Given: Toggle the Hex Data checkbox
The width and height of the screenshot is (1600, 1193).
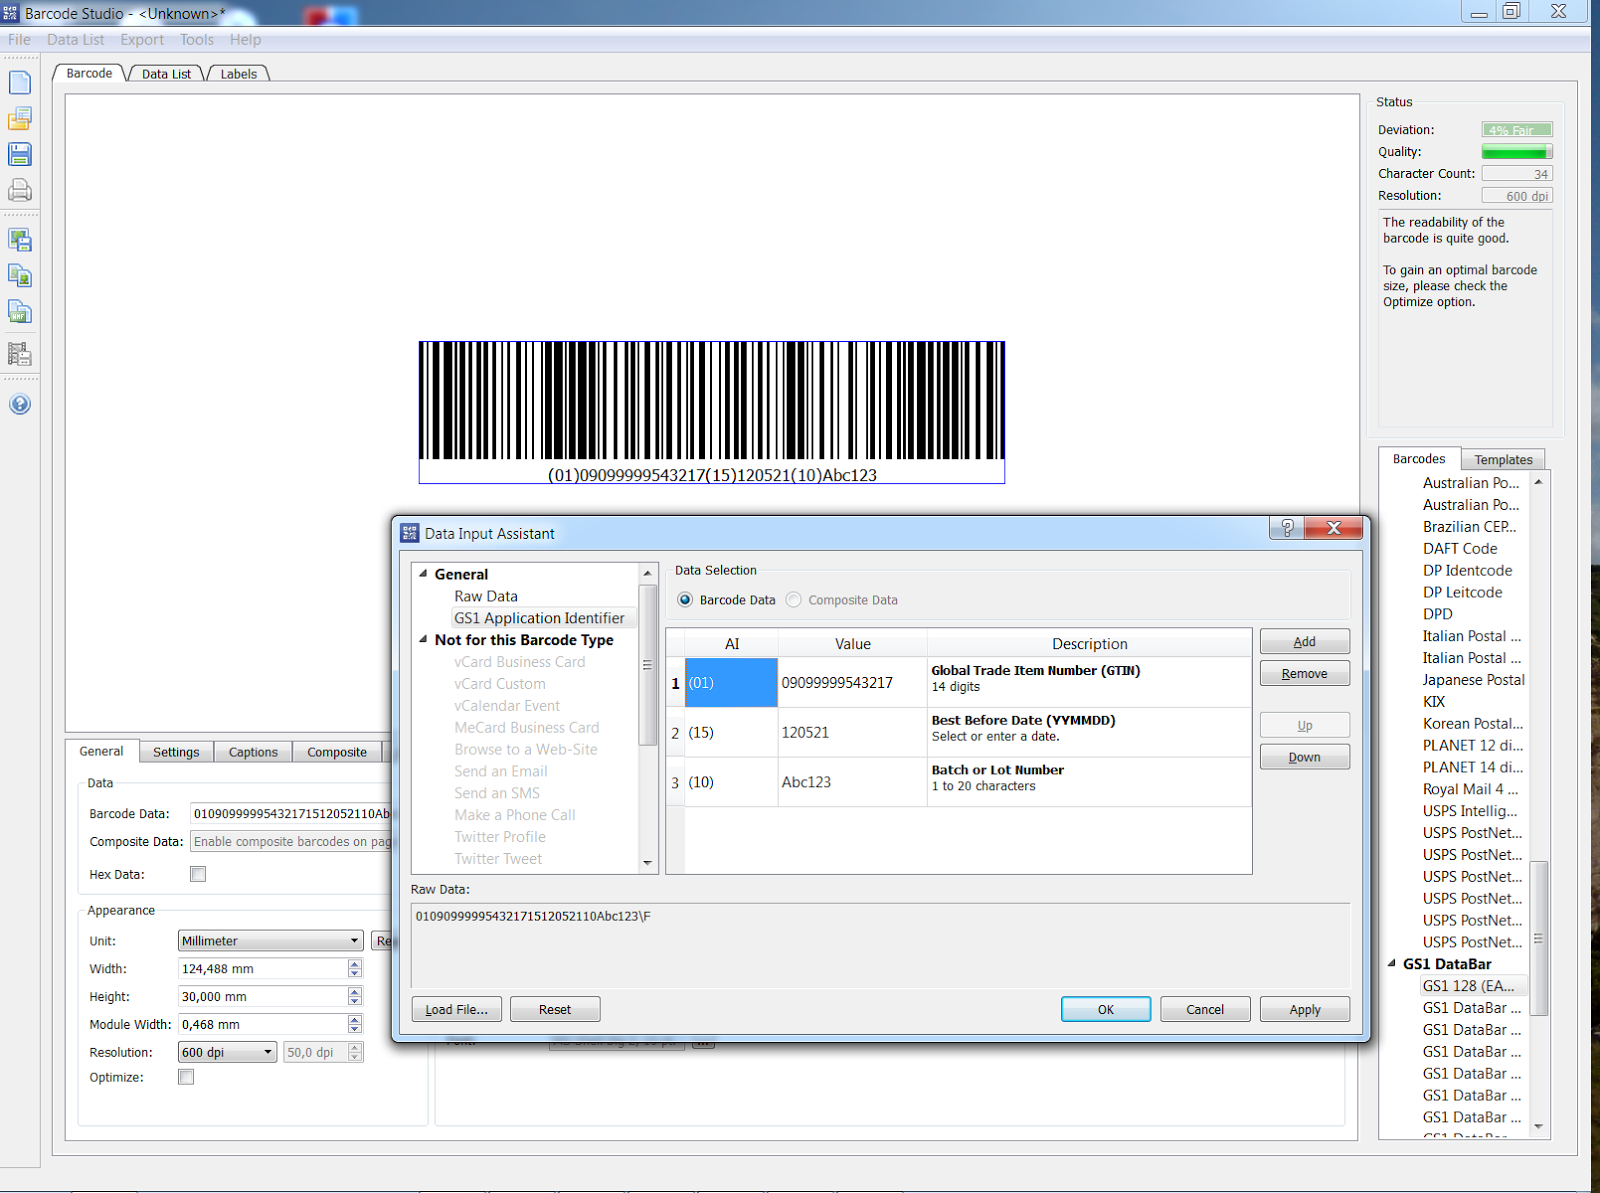Looking at the screenshot, I should (x=198, y=874).
